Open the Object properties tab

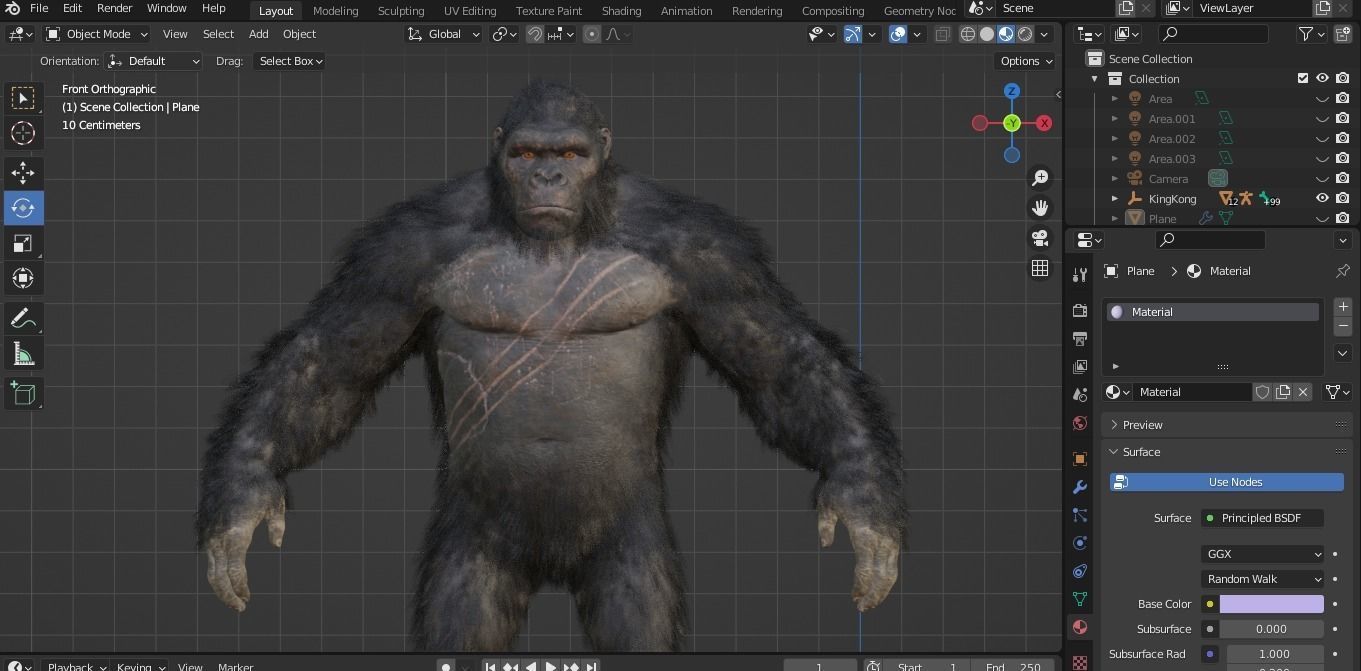point(1080,459)
